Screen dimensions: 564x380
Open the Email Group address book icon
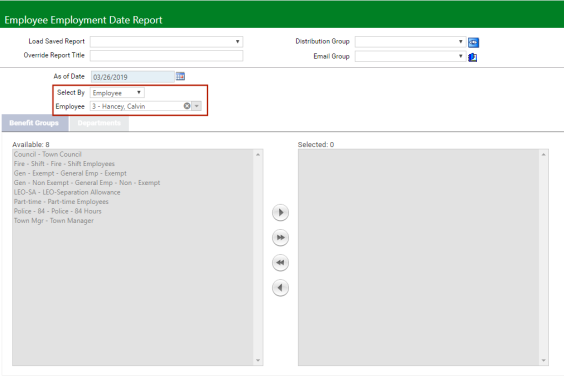(x=473, y=57)
